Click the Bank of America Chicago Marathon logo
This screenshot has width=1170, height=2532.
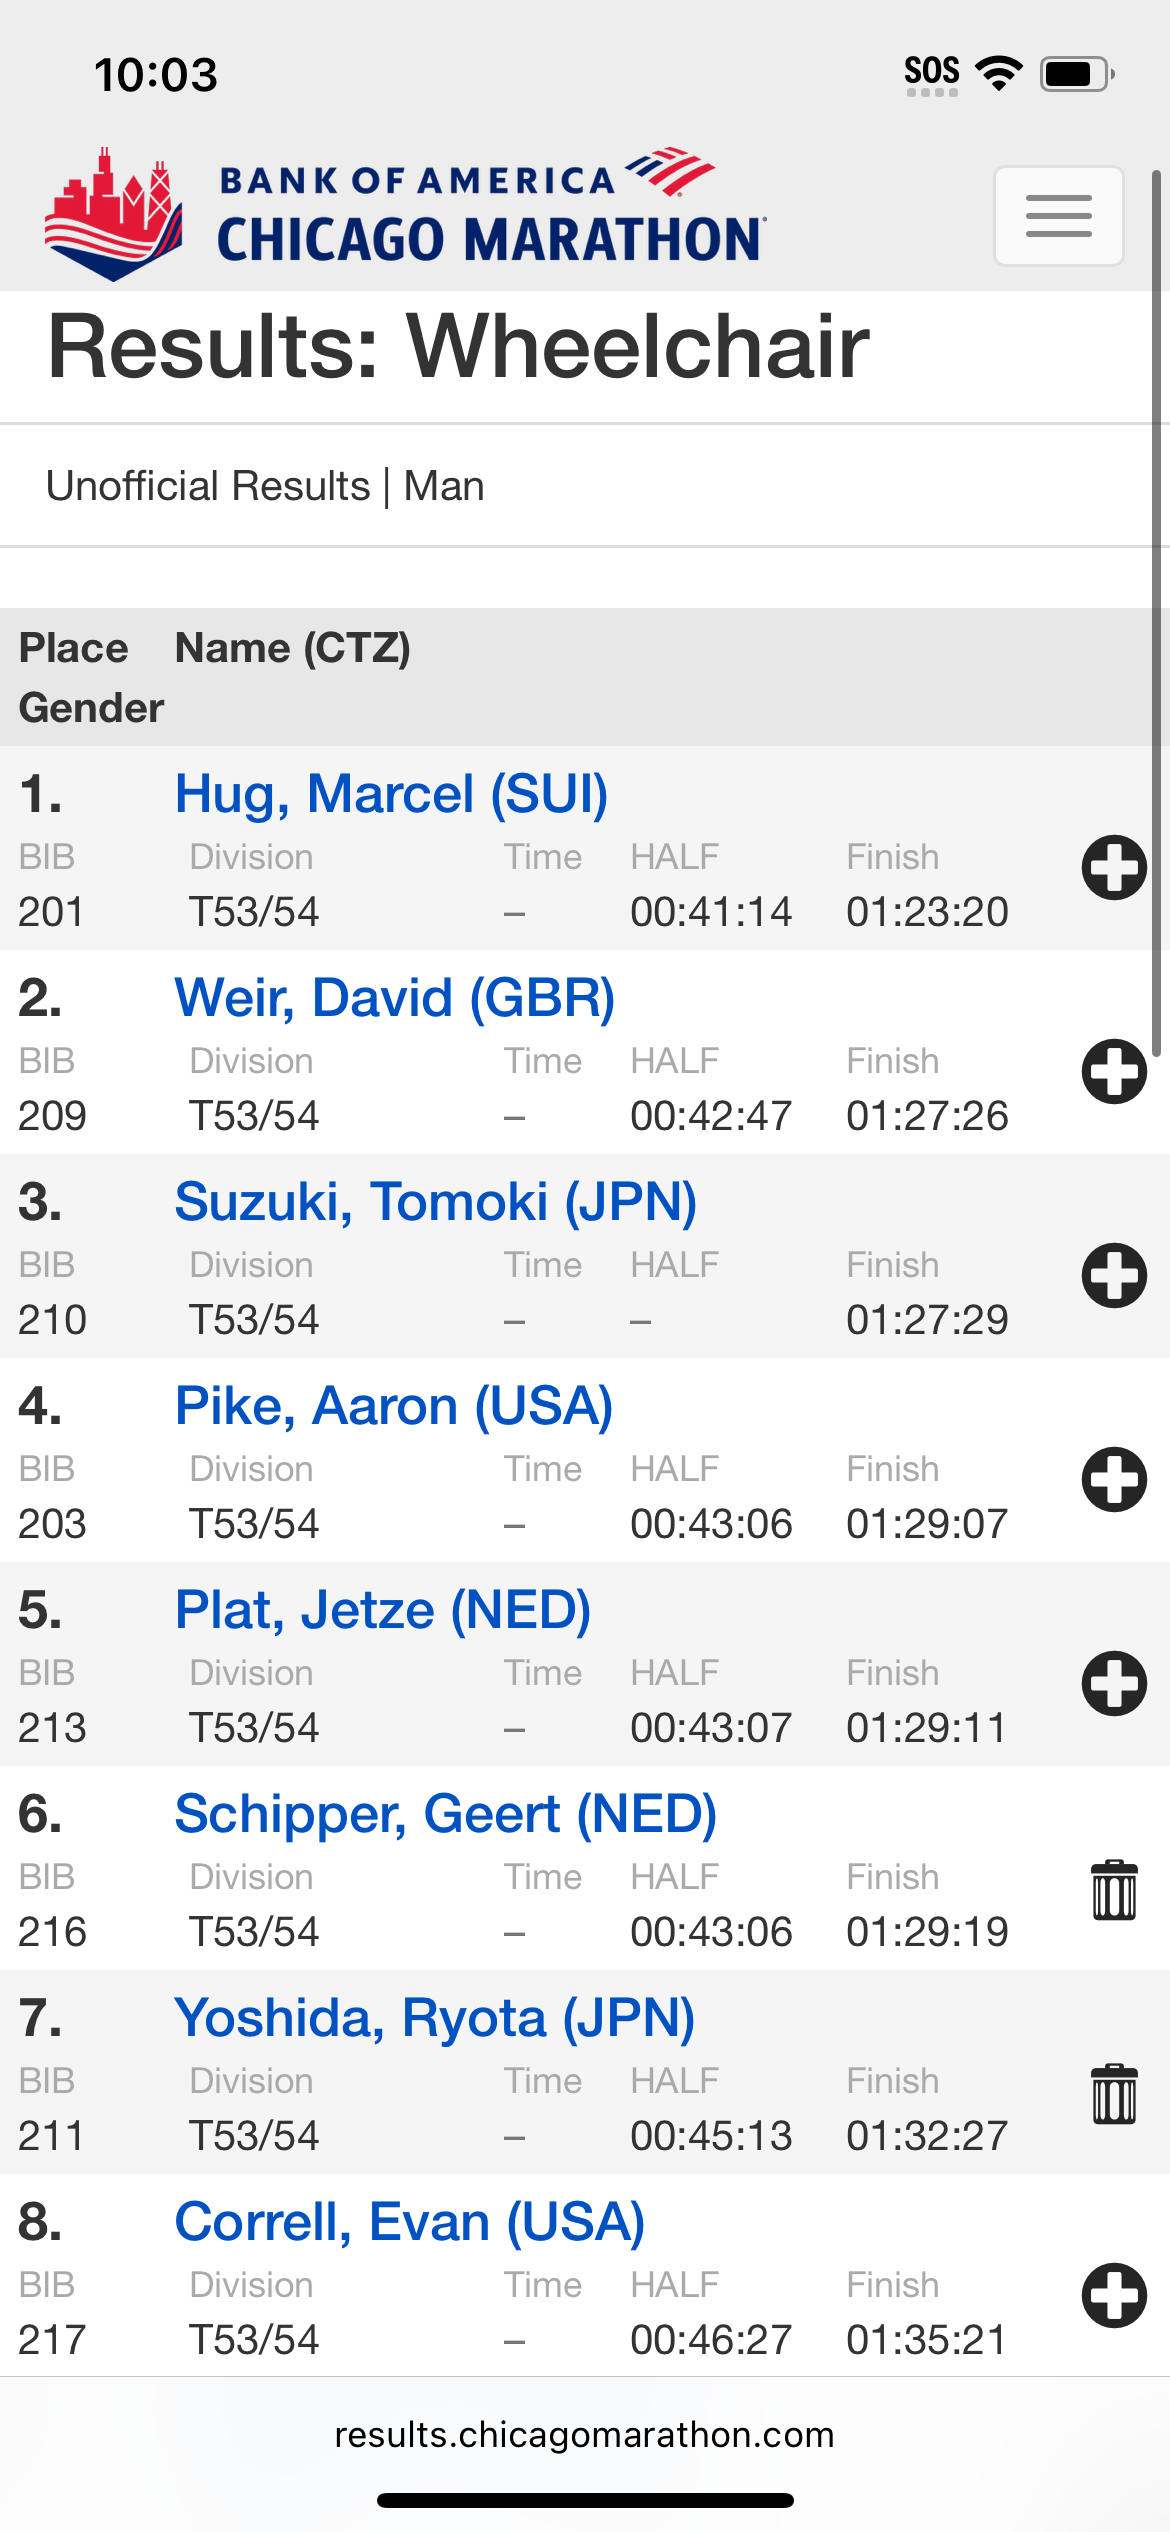404,214
